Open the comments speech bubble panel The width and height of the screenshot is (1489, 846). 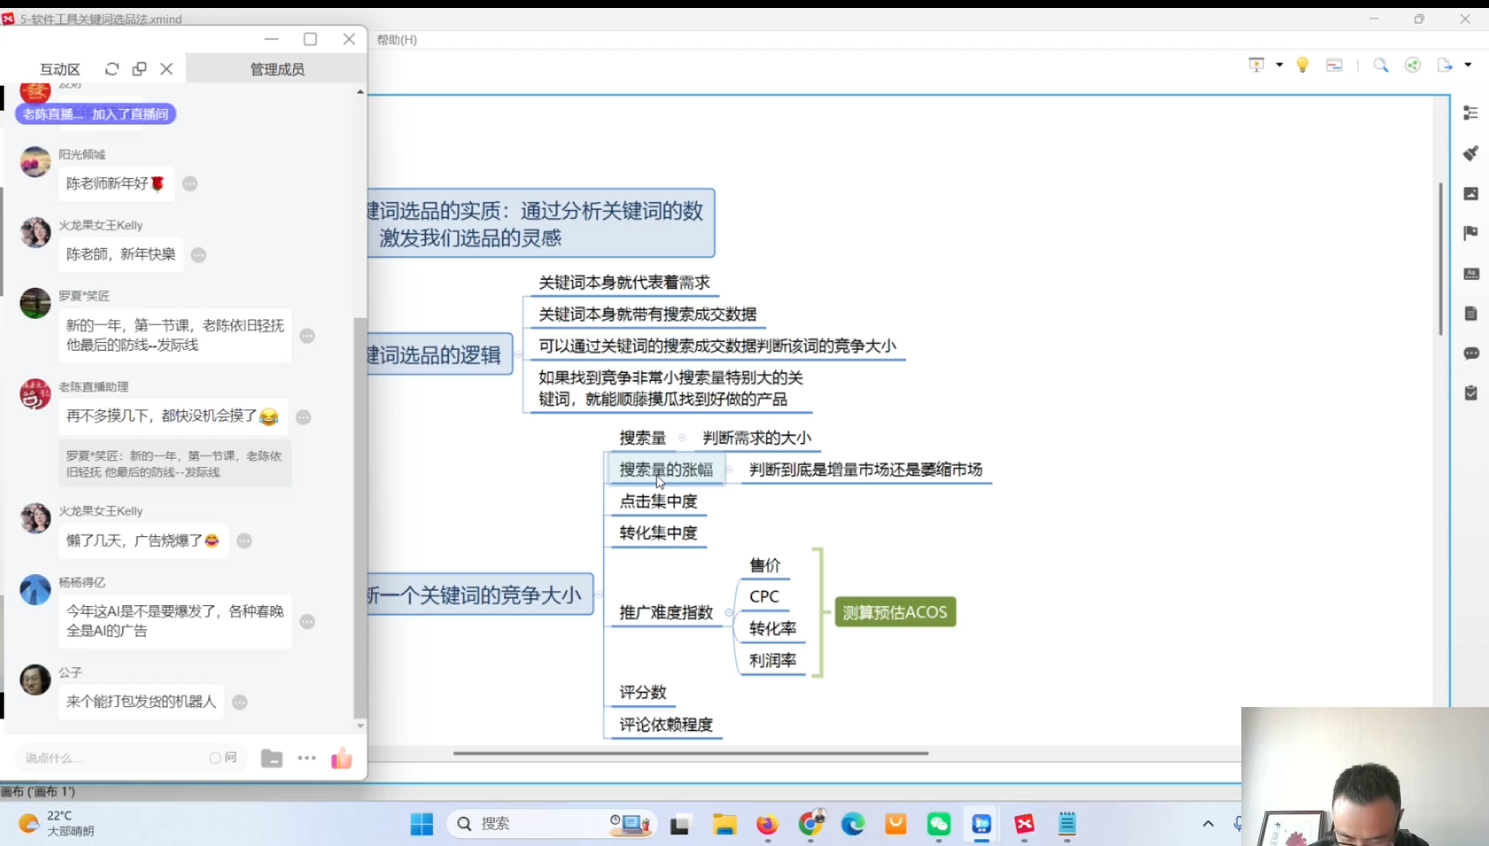pos(1470,353)
